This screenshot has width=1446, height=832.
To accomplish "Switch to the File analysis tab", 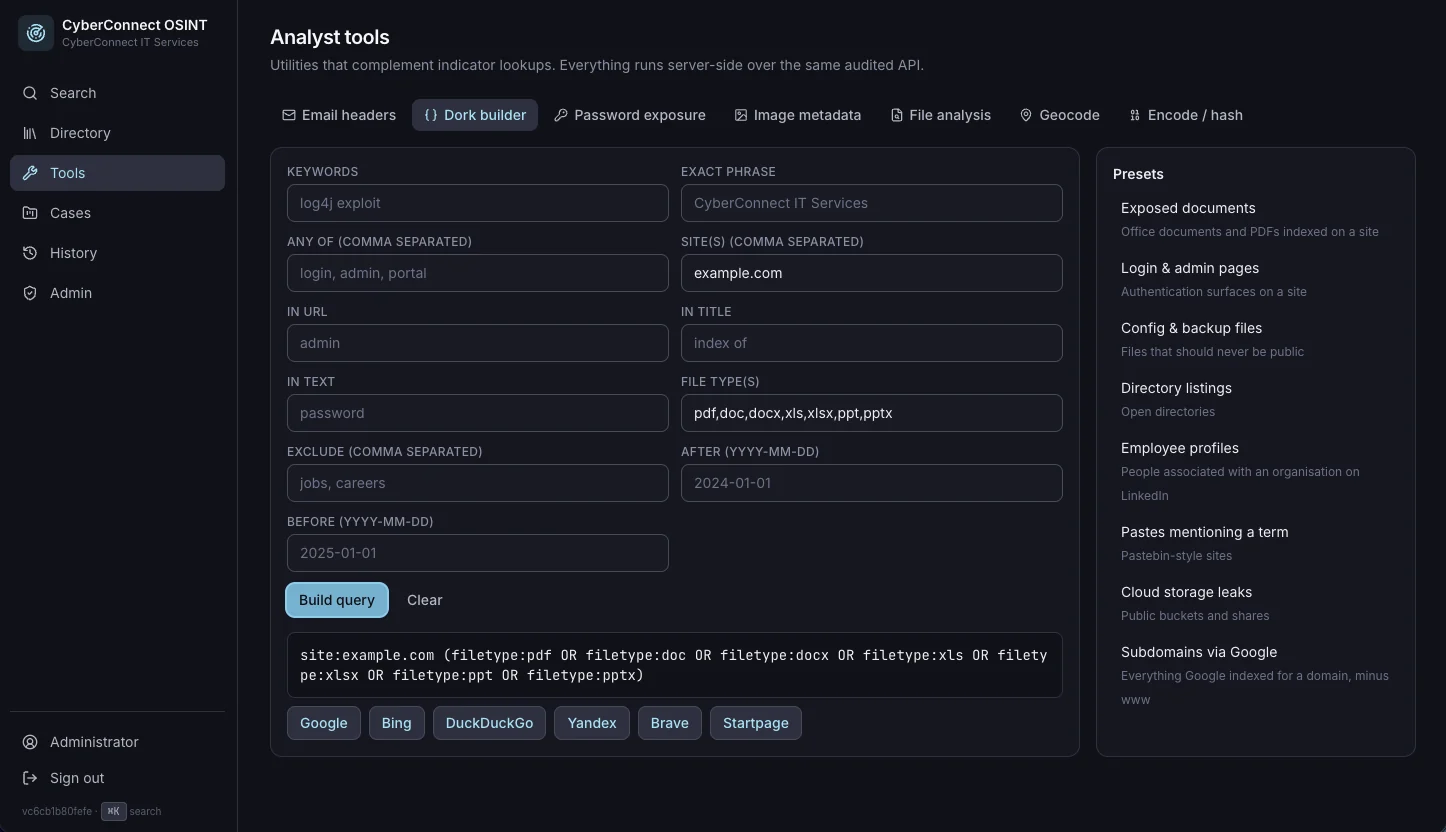I will [940, 115].
